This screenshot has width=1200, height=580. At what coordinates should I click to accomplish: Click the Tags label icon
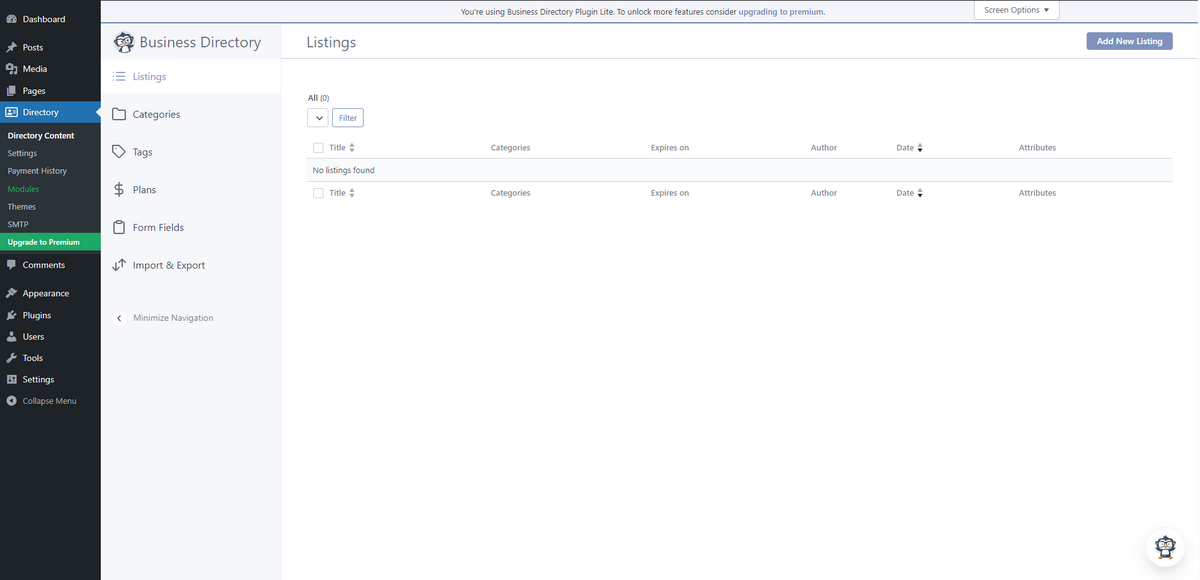click(119, 152)
